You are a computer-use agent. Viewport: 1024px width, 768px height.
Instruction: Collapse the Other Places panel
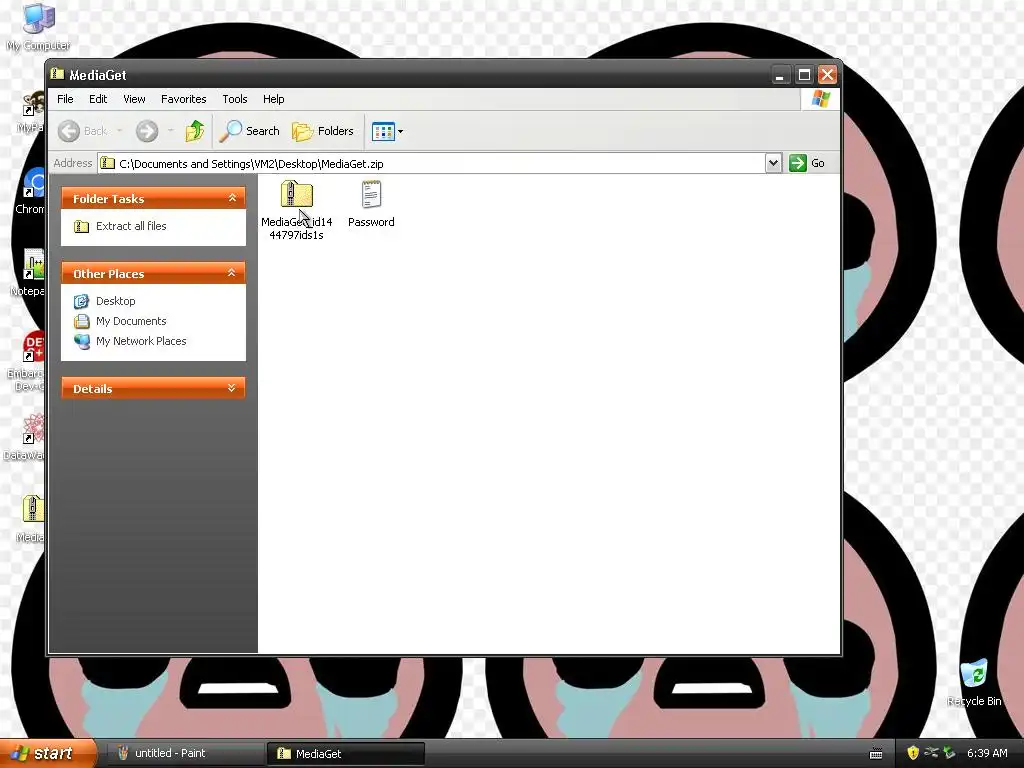pos(232,273)
